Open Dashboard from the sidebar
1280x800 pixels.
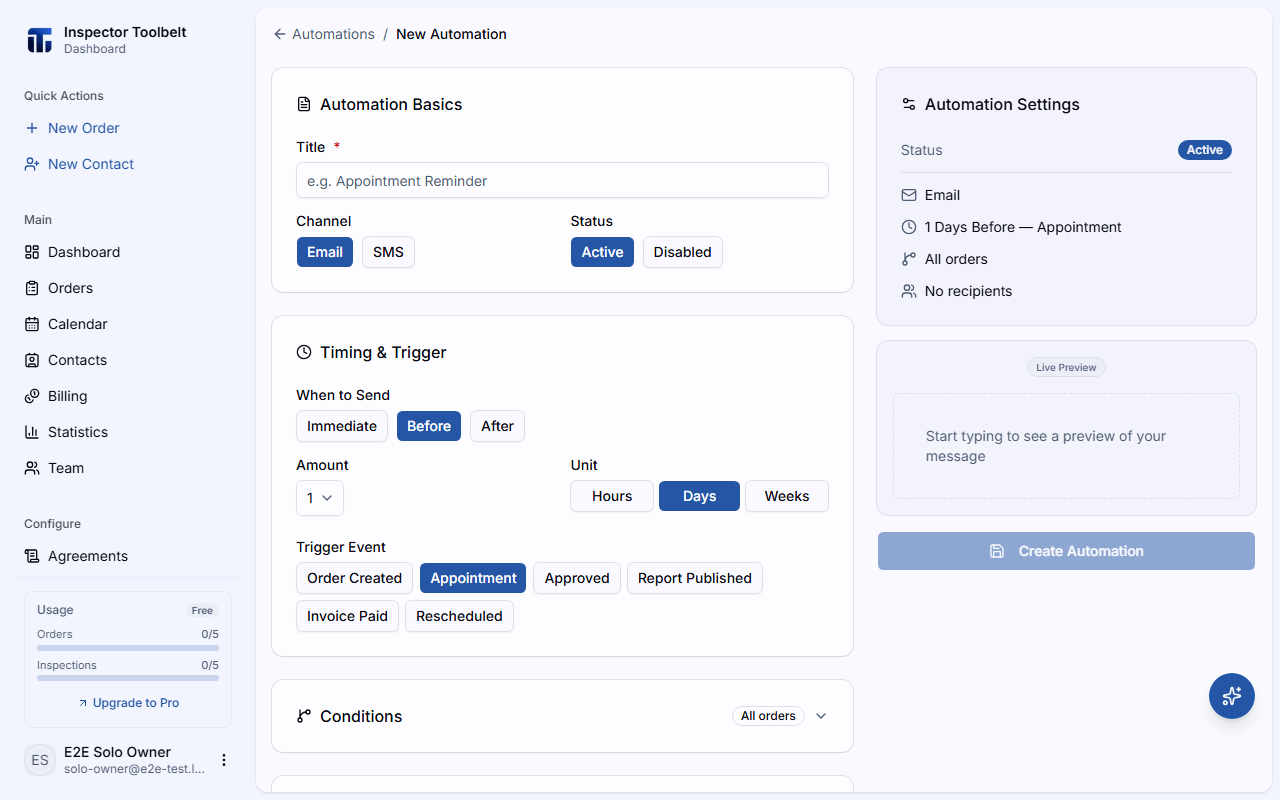coord(128,252)
